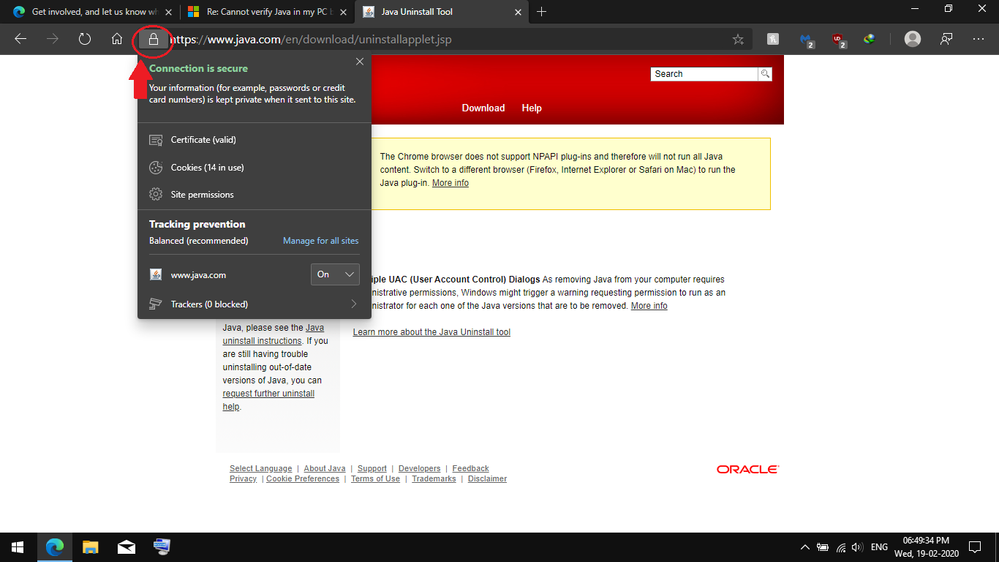Open Action Center notifications icon
The width and height of the screenshot is (999, 562).
click(975, 547)
